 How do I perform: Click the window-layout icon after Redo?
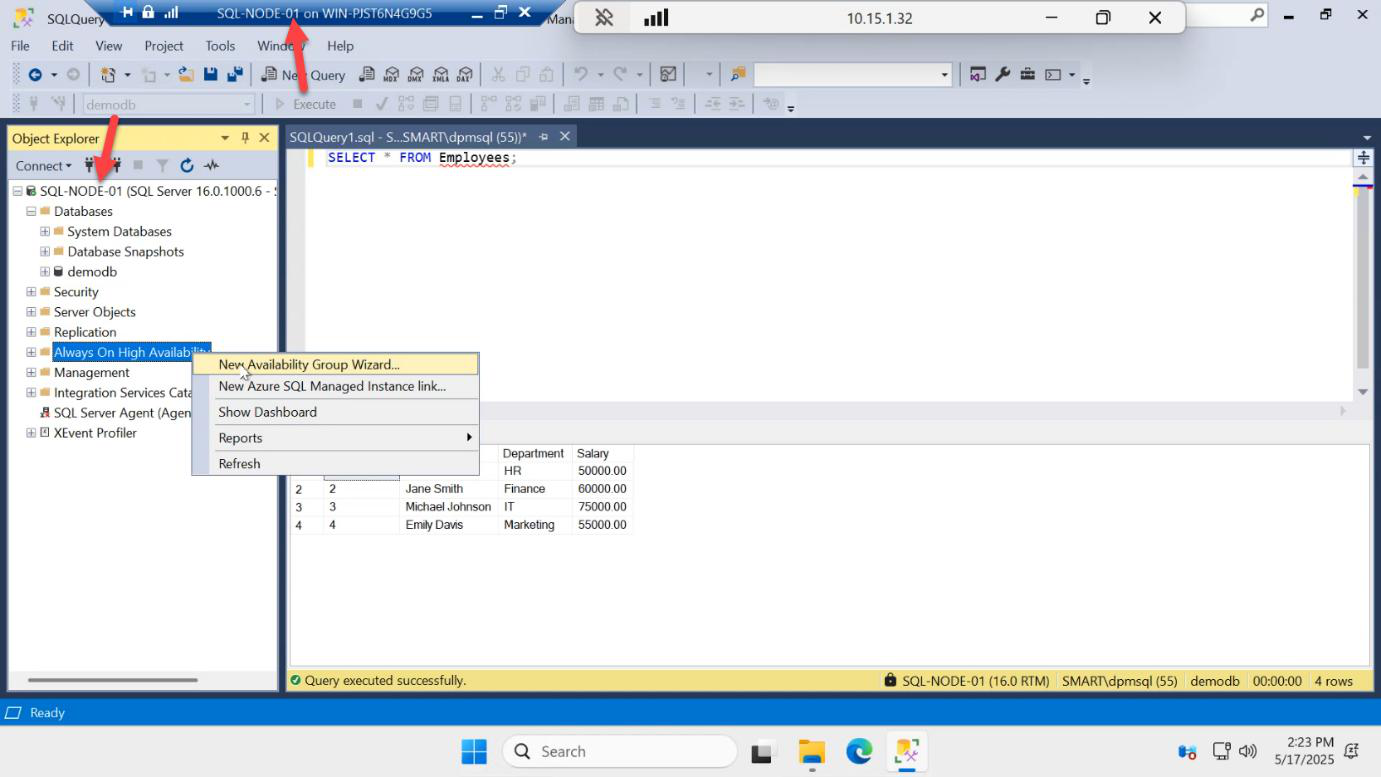pos(669,75)
